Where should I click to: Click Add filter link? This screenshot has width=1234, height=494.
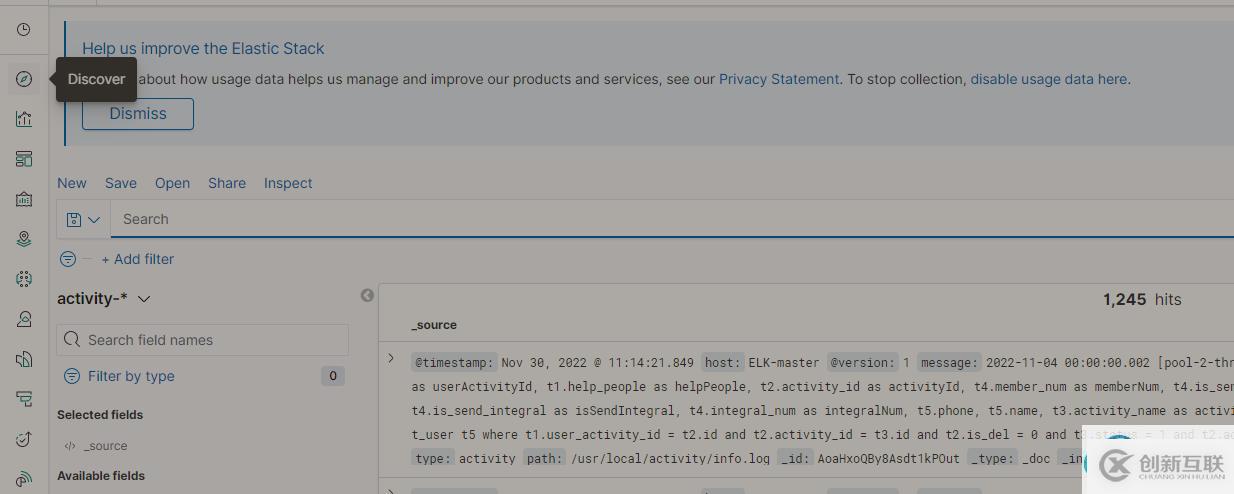137,259
